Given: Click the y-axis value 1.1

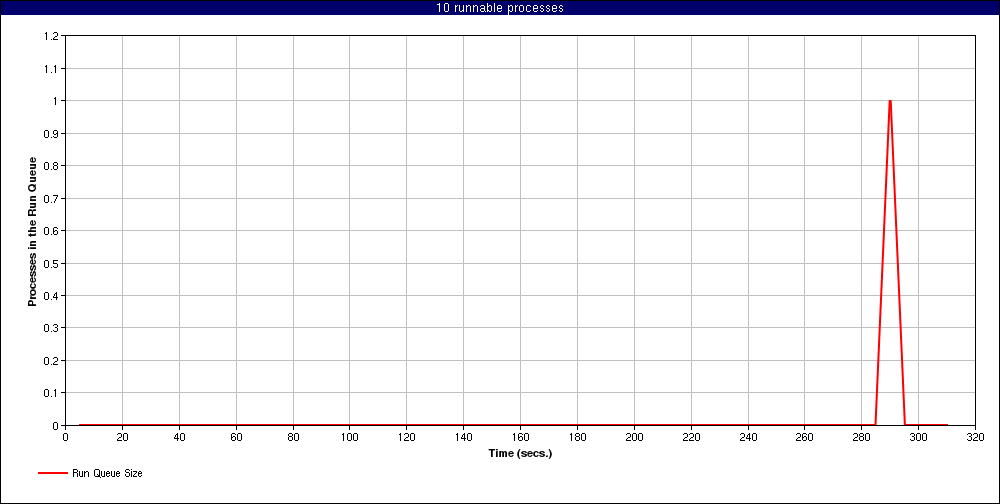Looking at the screenshot, I should tap(53, 68).
